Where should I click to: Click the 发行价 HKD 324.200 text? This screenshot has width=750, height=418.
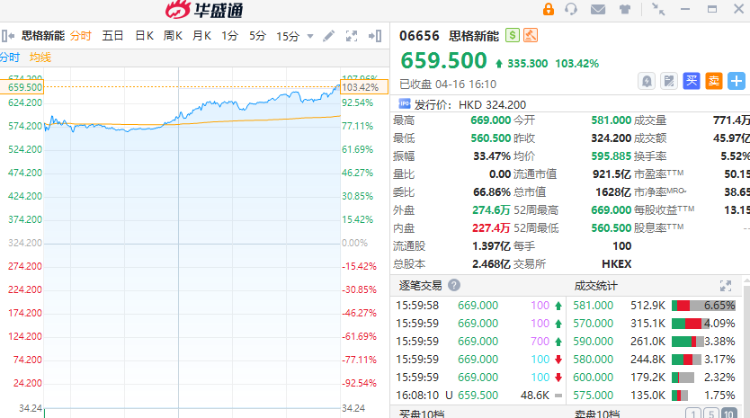pos(470,105)
